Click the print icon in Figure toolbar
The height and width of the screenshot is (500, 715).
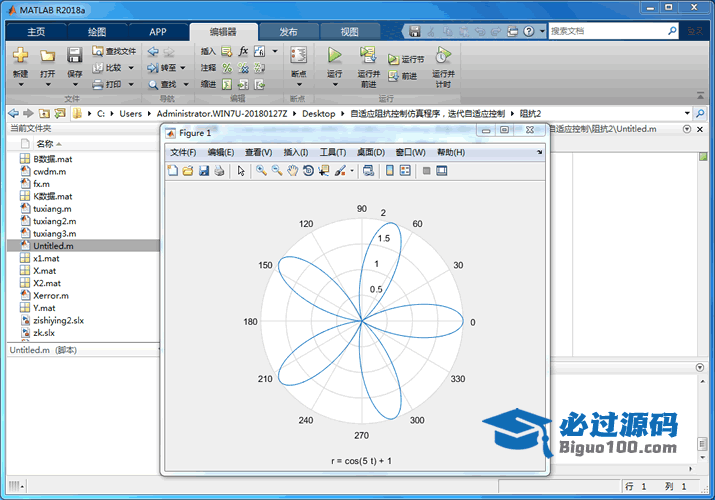coord(219,171)
